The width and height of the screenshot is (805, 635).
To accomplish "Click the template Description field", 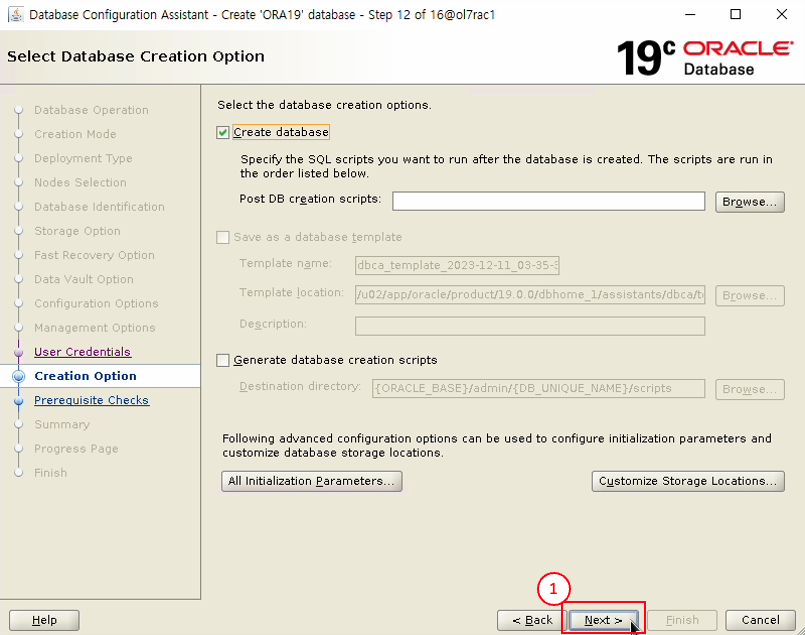I will (x=530, y=326).
